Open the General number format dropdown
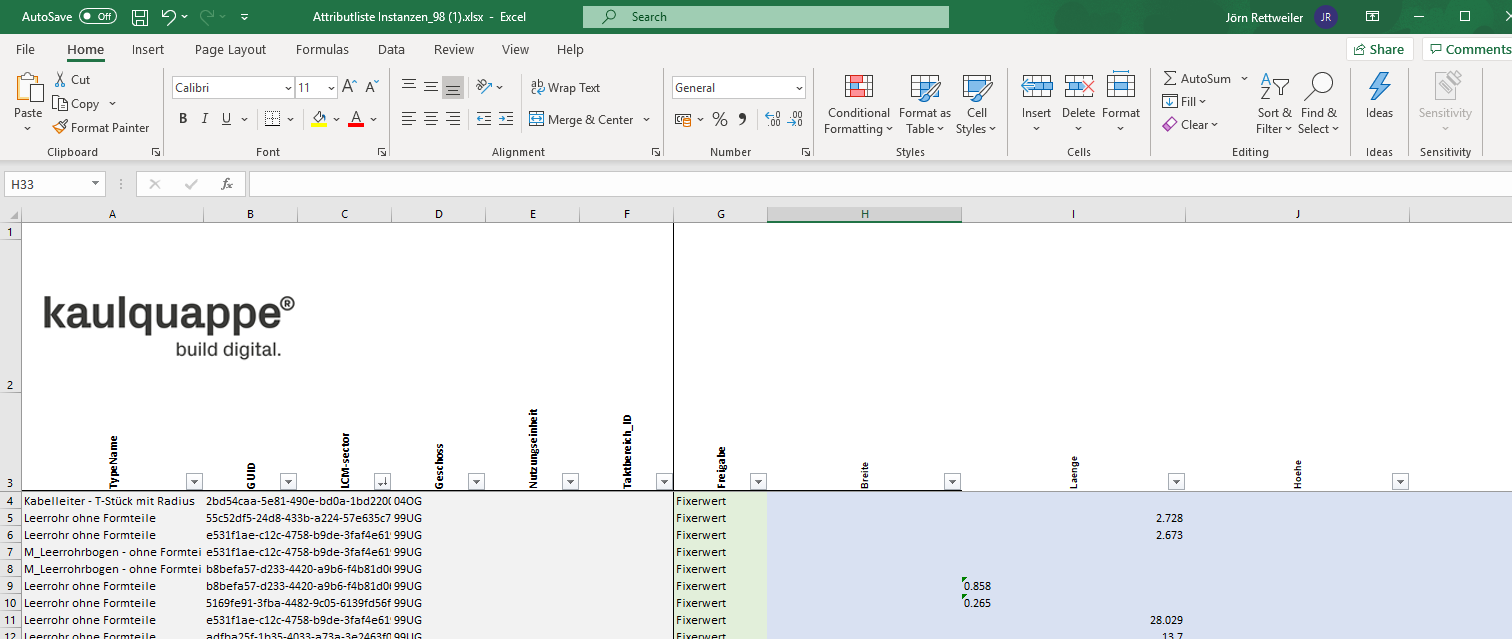 click(x=799, y=88)
